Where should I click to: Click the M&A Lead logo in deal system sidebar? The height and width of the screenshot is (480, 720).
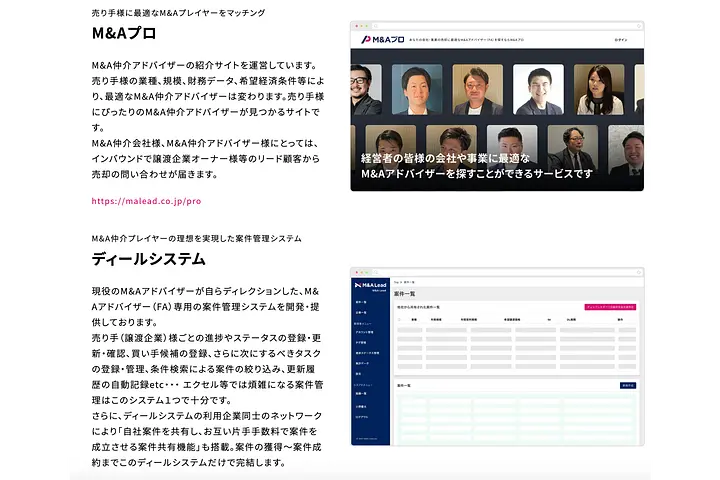[x=371, y=286]
